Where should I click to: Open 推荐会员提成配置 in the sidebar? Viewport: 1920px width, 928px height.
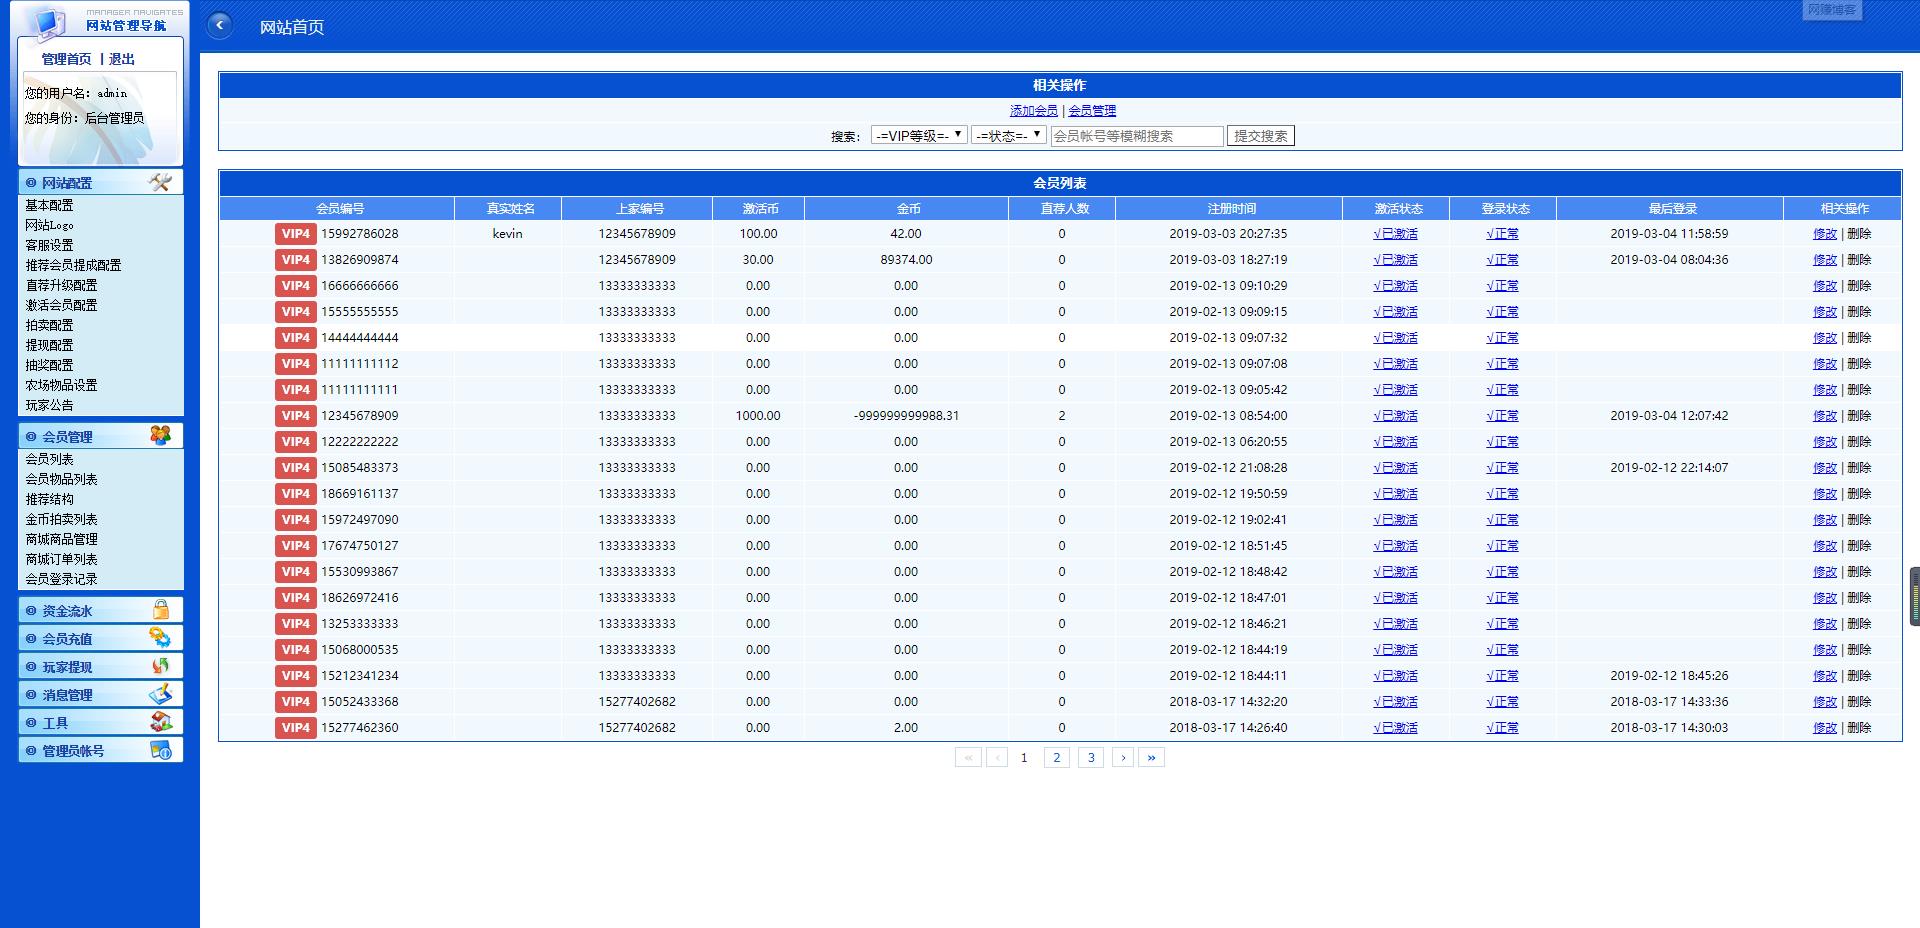tap(73, 265)
